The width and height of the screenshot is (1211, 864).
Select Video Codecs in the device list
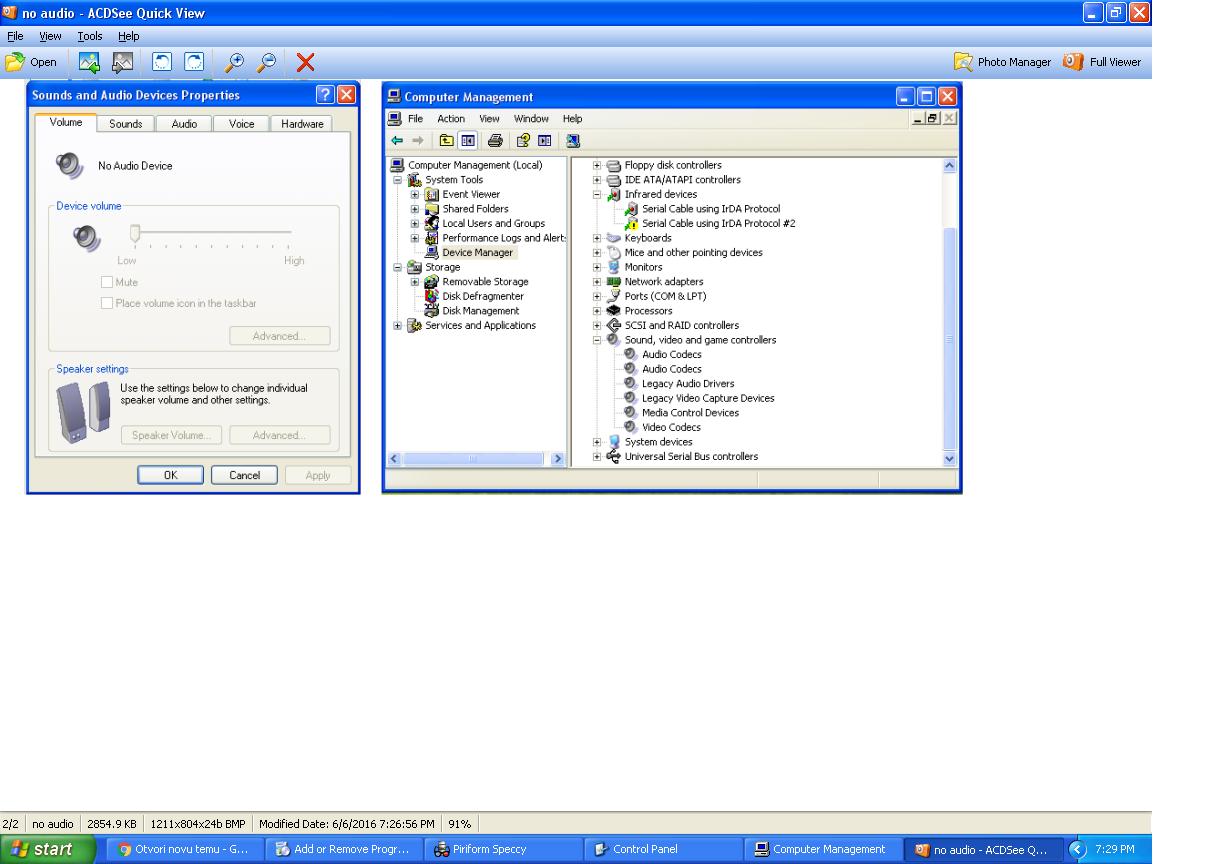coord(671,427)
